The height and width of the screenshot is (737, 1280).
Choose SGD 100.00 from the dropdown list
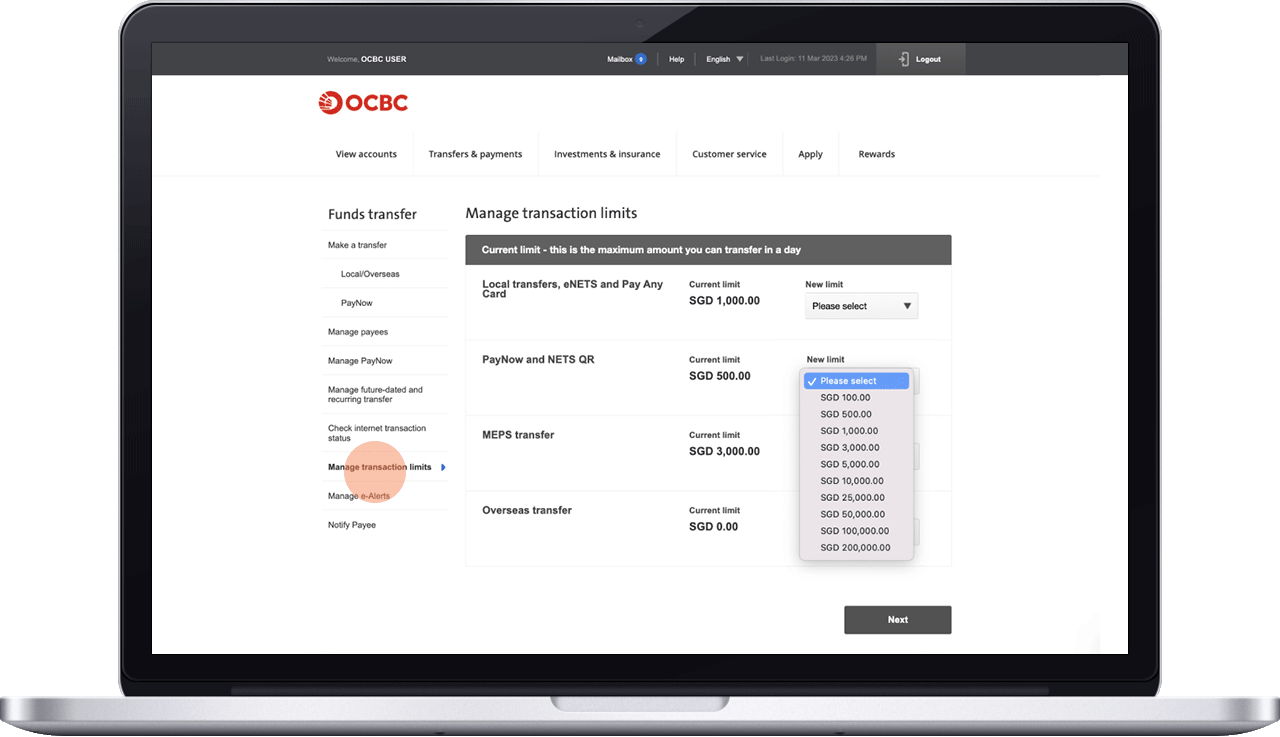pos(845,398)
